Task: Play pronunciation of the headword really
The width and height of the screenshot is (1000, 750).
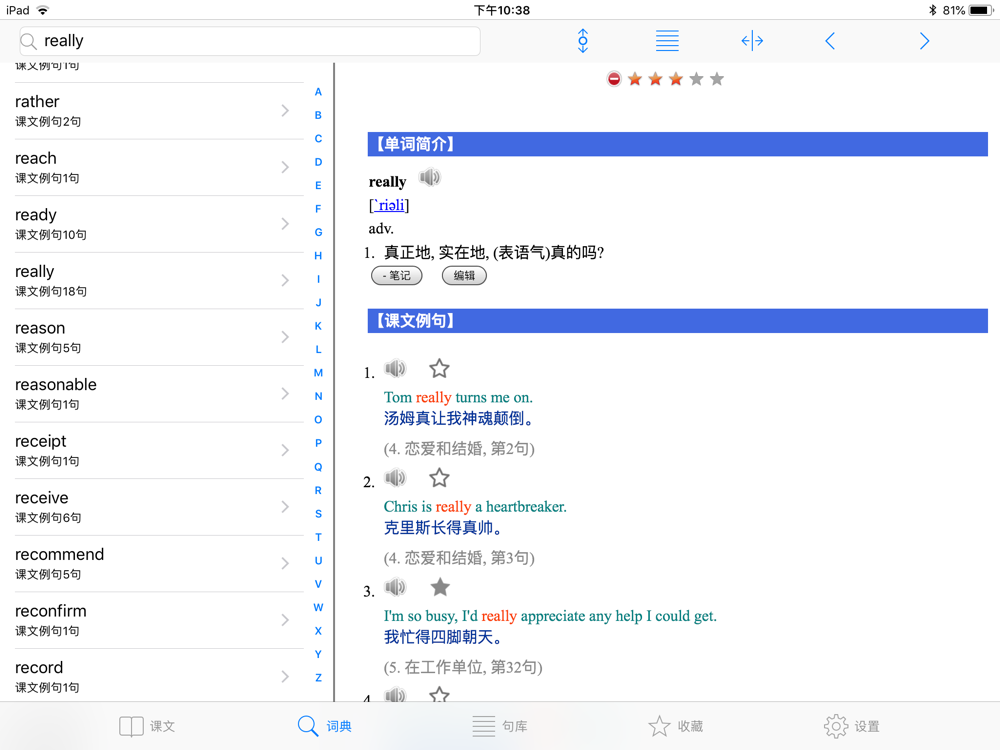Action: [430, 178]
